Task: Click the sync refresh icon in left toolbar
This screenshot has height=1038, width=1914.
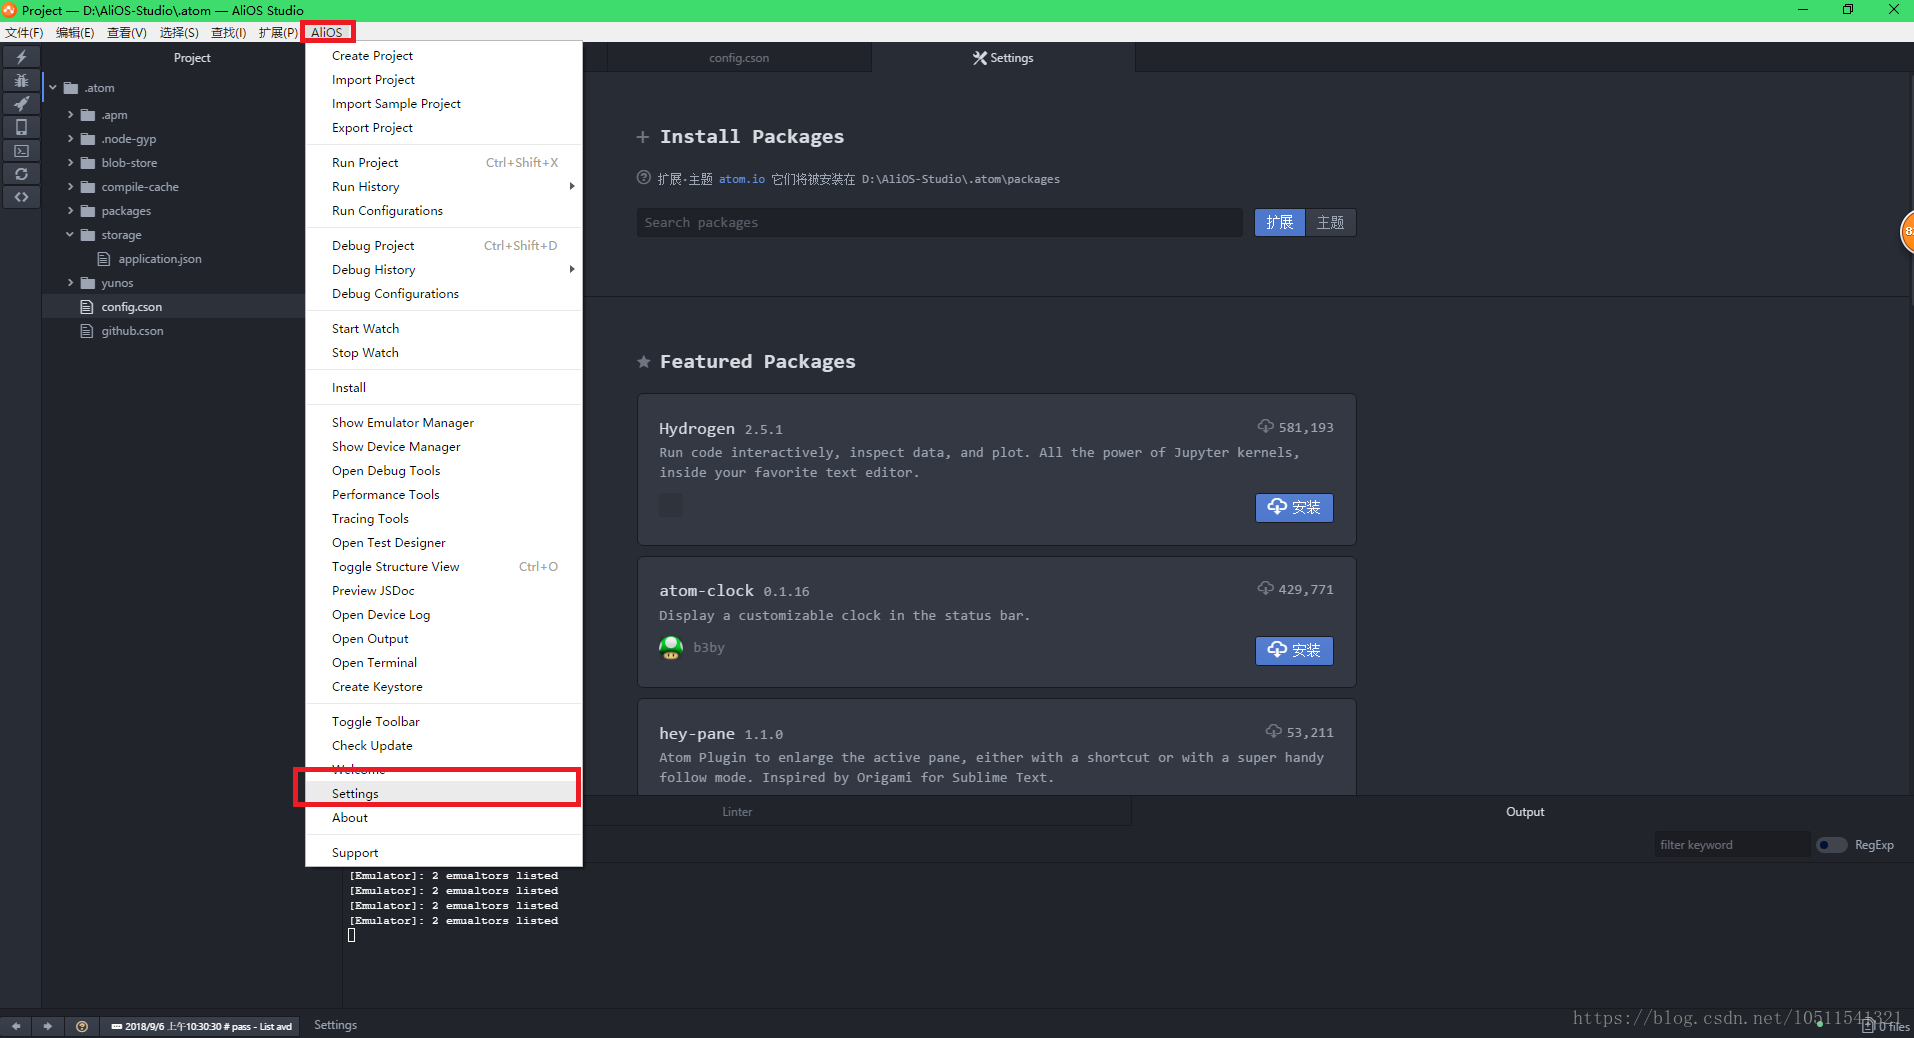Action: tap(21, 174)
